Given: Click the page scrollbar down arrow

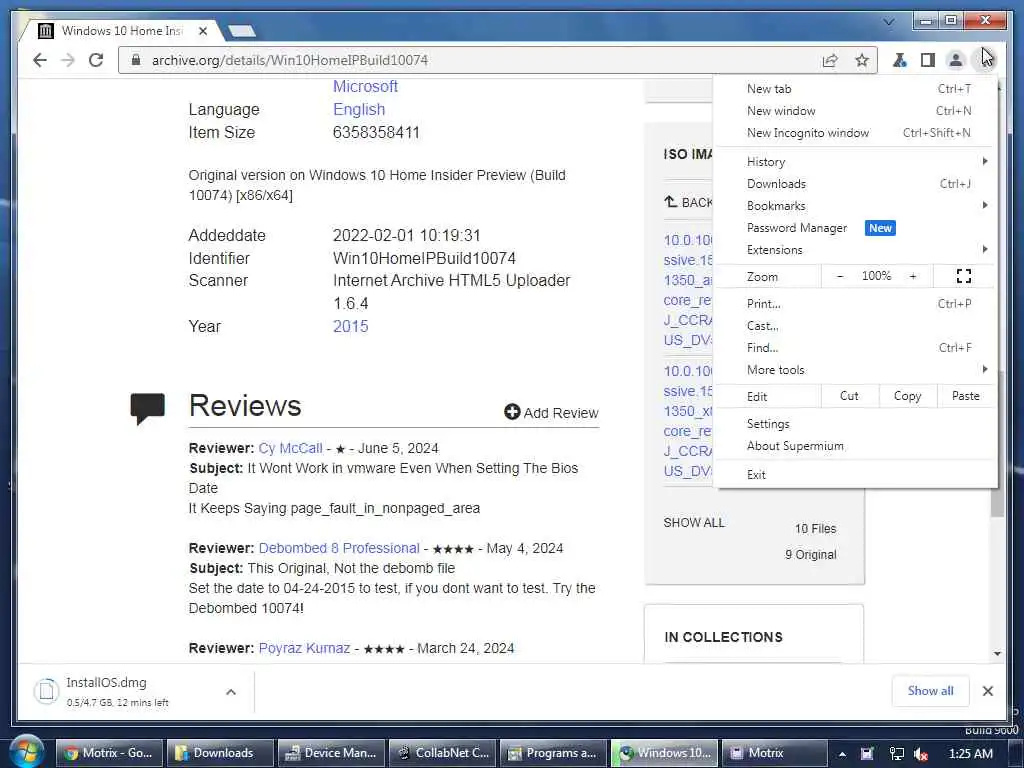Looking at the screenshot, I should pyautogui.click(x=997, y=654).
